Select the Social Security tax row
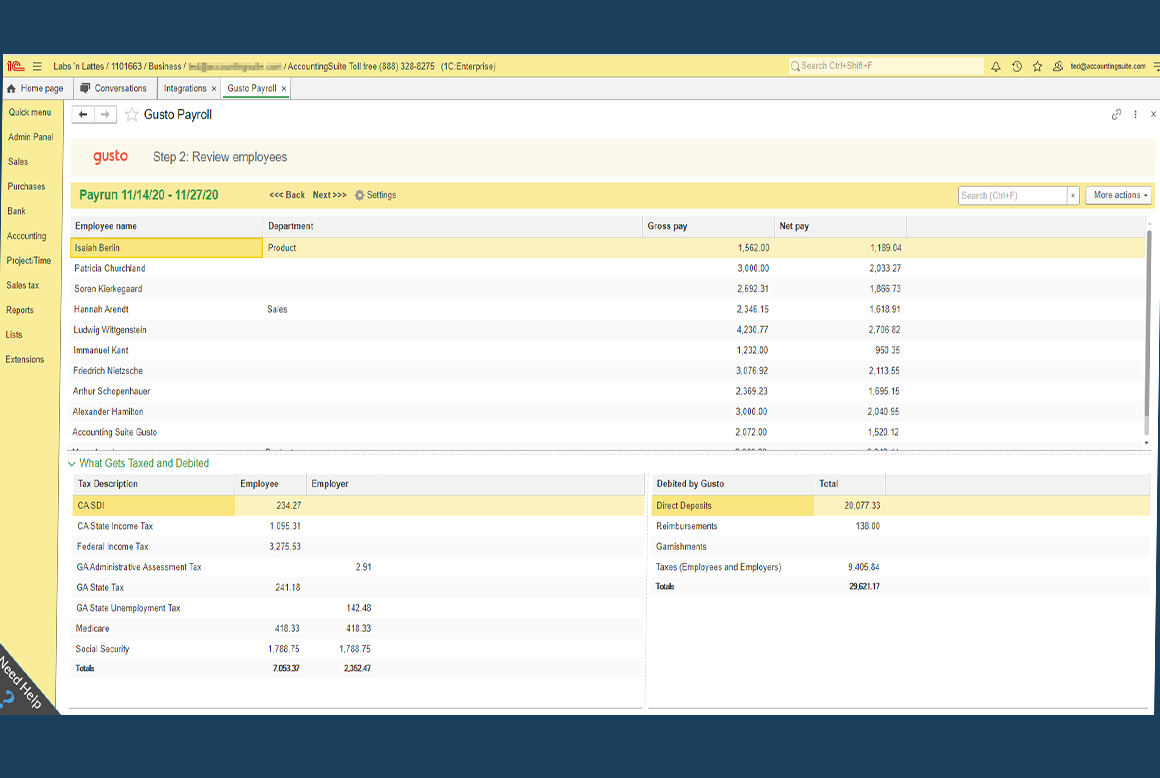The width and height of the screenshot is (1160, 778). coord(358,649)
